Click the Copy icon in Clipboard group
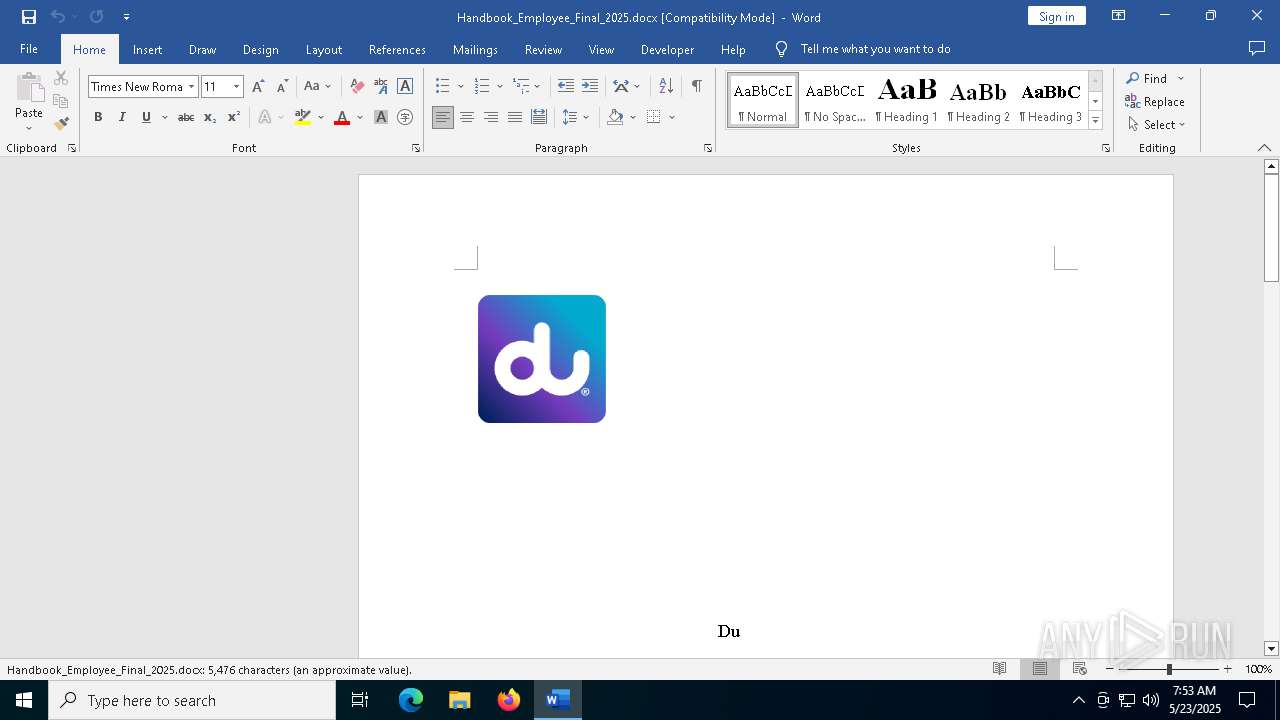The height and width of the screenshot is (720, 1280). [61, 101]
